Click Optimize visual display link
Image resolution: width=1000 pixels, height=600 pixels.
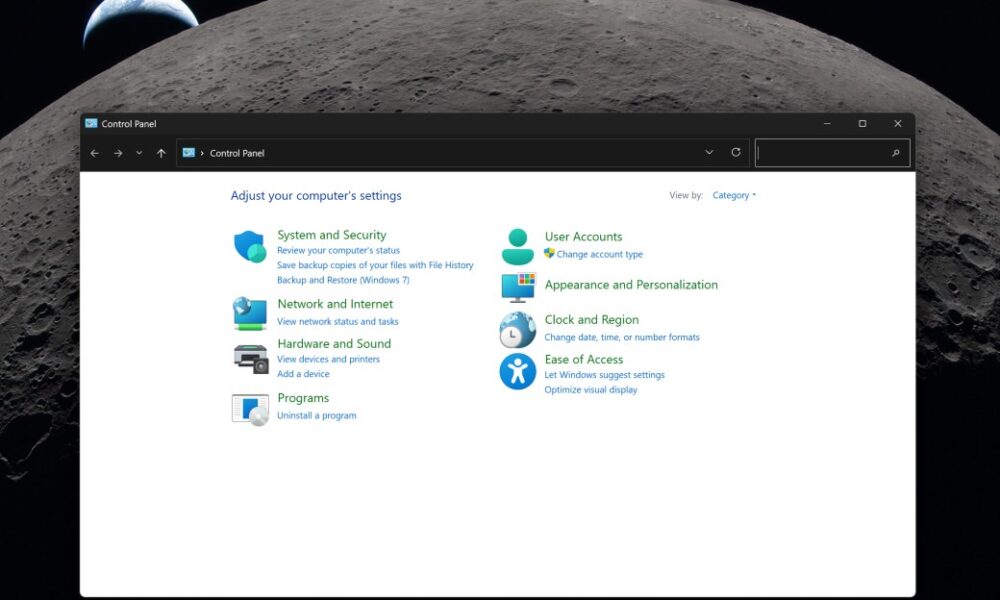(591, 390)
